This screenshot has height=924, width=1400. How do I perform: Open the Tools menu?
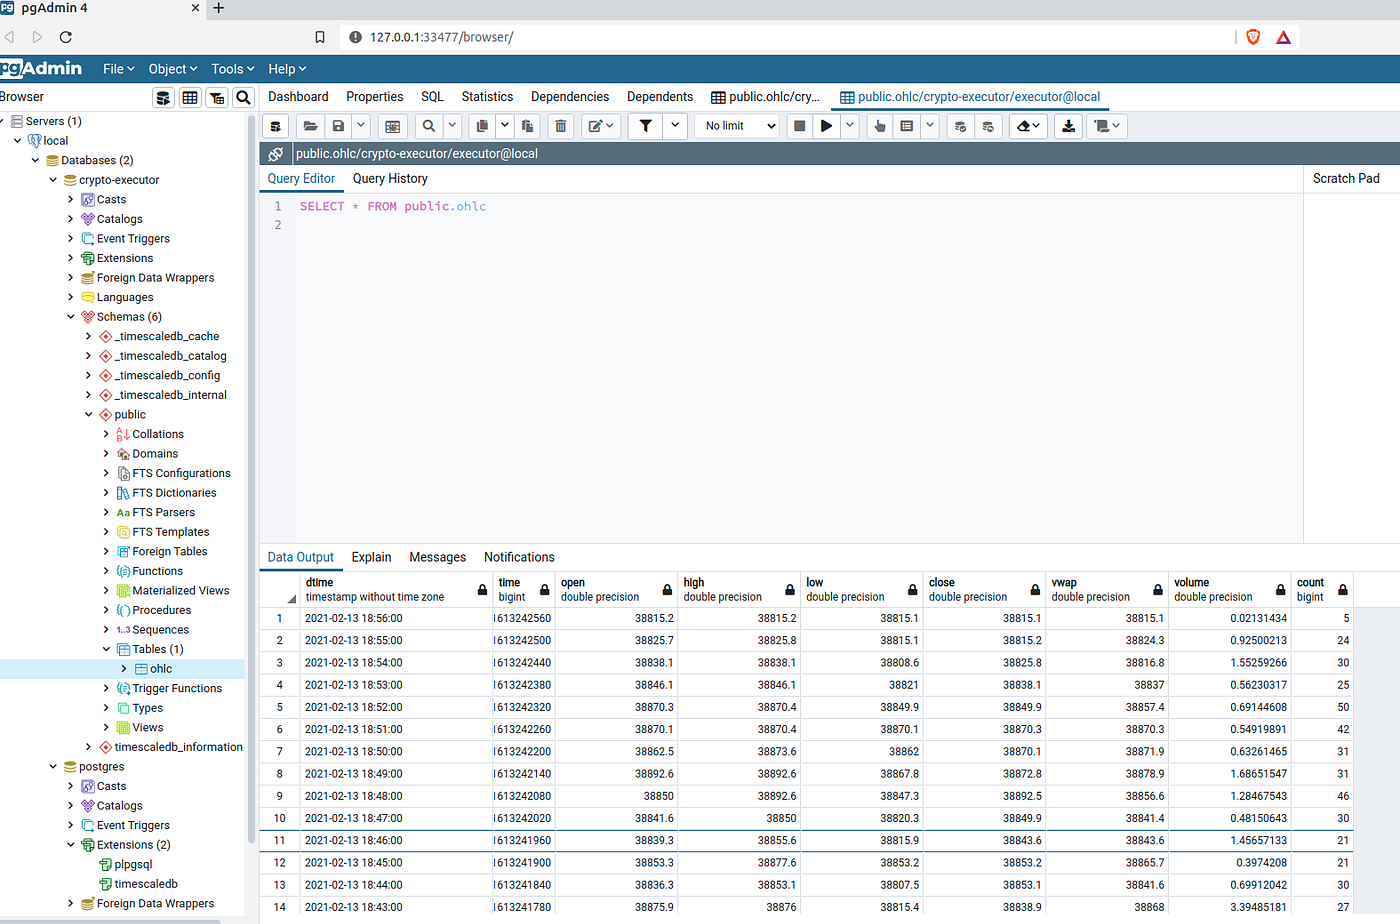(233, 69)
